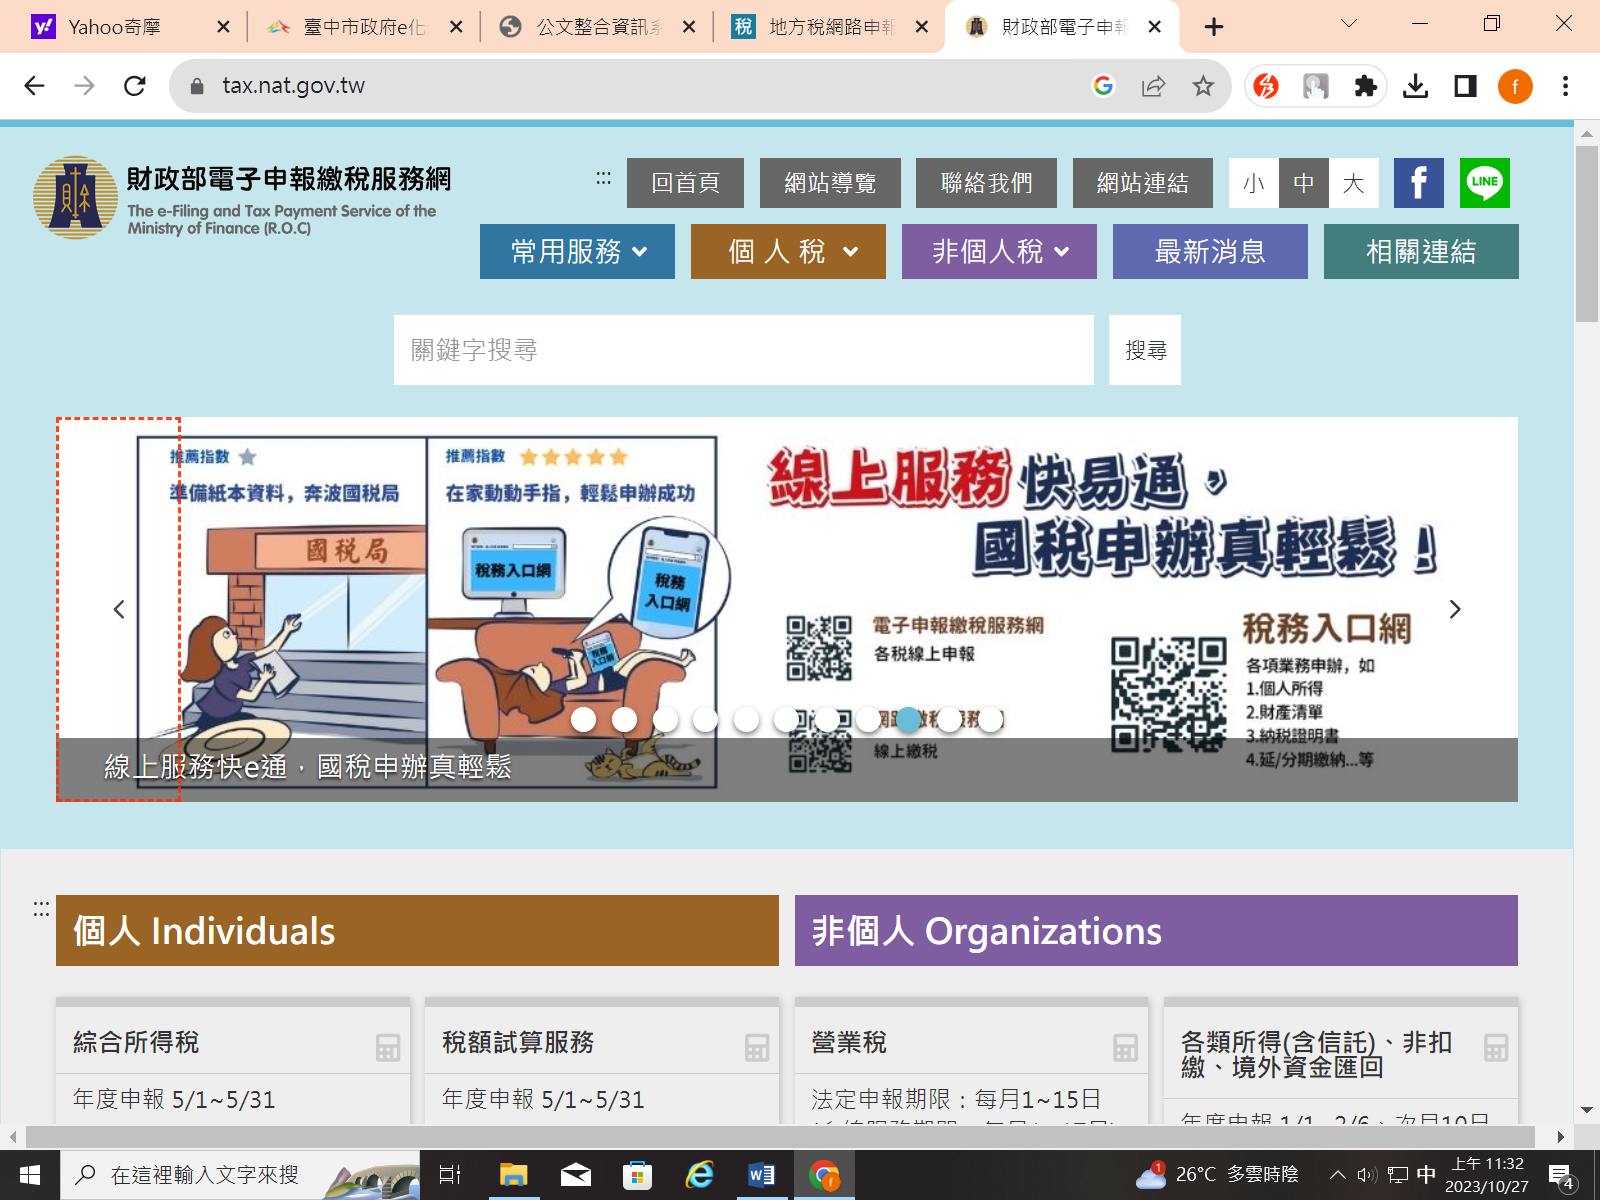Click the calculator icon on 各類所得 card

tap(1496, 1047)
